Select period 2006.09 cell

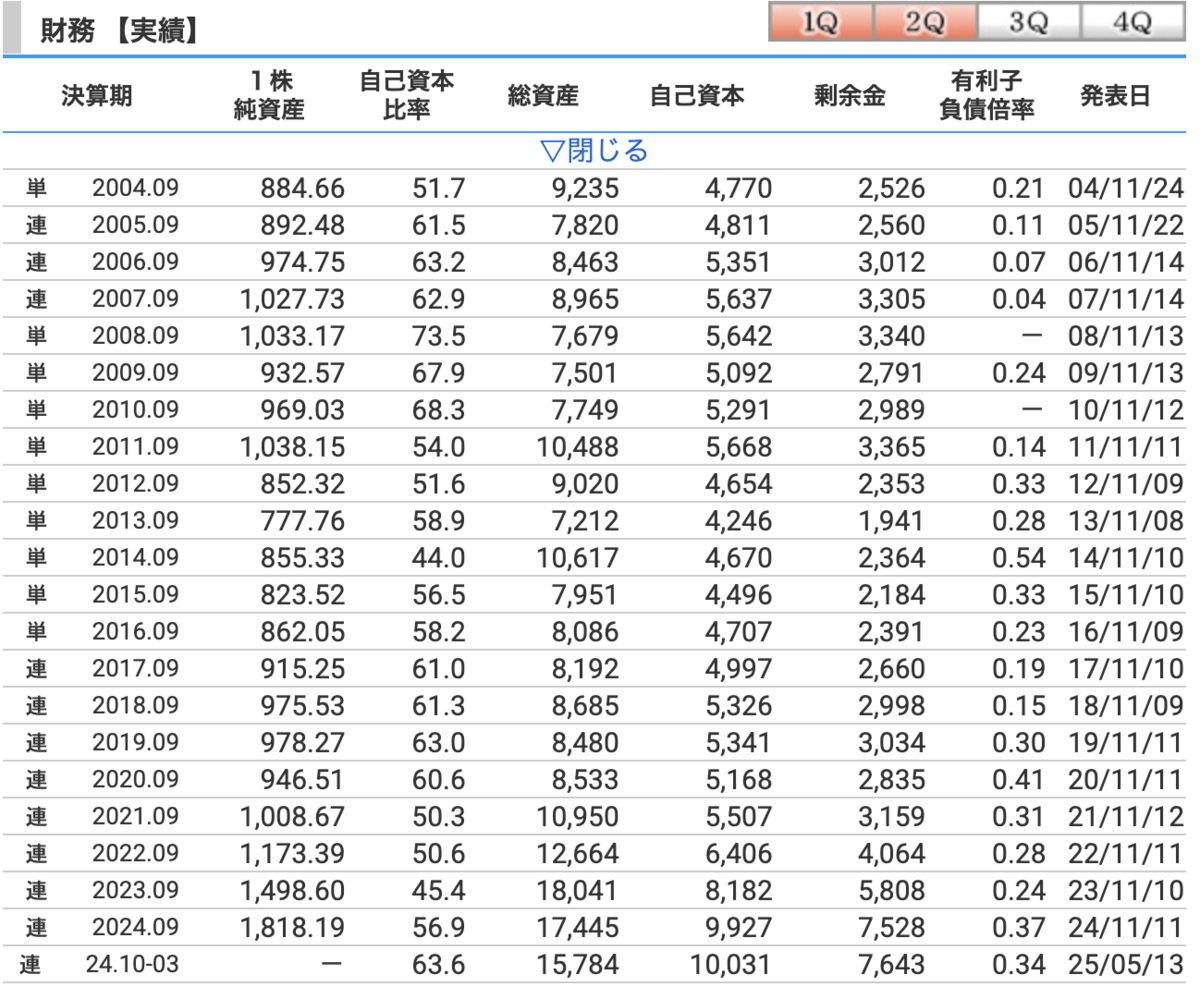[x=135, y=262]
